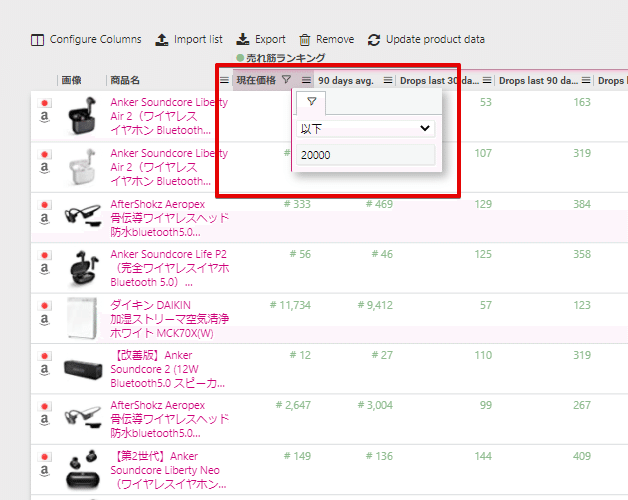The height and width of the screenshot is (500, 628).
Task: Click rank value # 2,647
Action: pyautogui.click(x=293, y=405)
